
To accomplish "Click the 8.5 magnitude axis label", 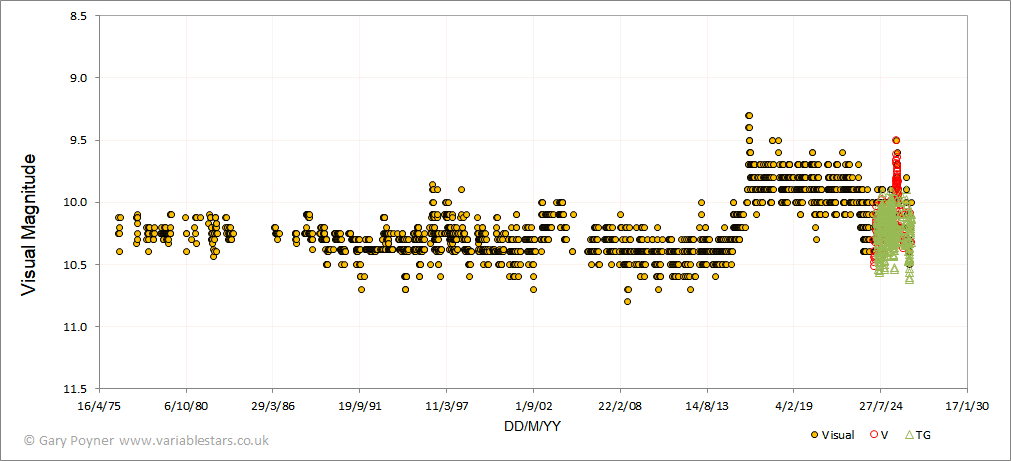I will click(77, 15).
